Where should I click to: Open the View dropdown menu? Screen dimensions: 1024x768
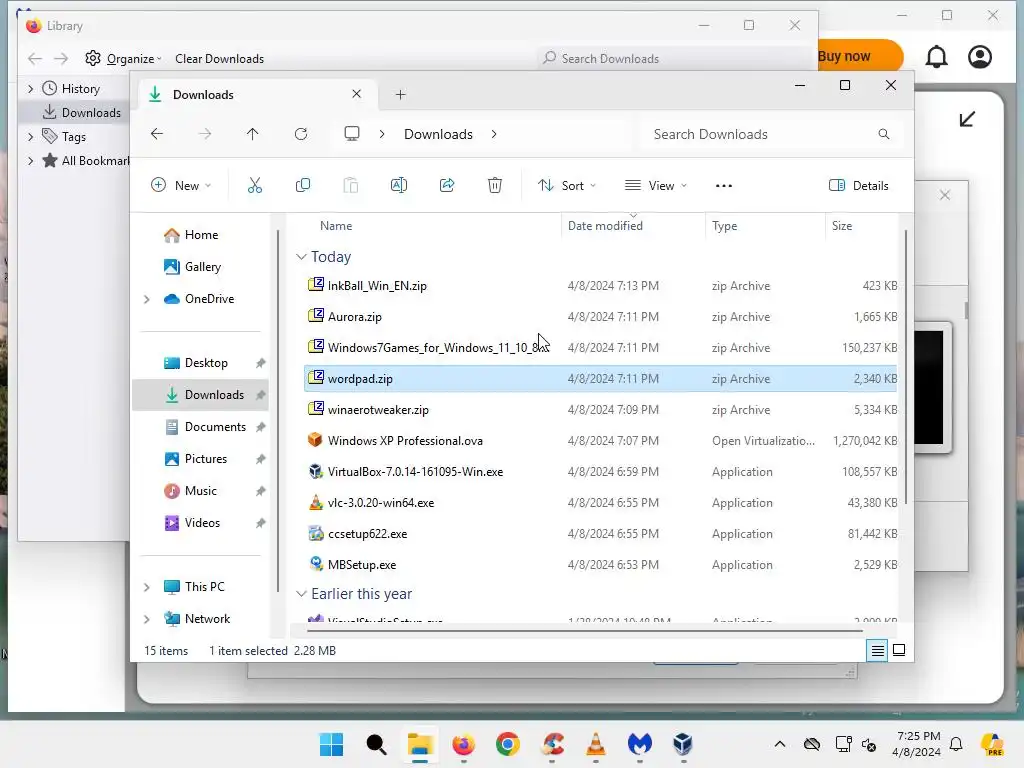(x=656, y=185)
